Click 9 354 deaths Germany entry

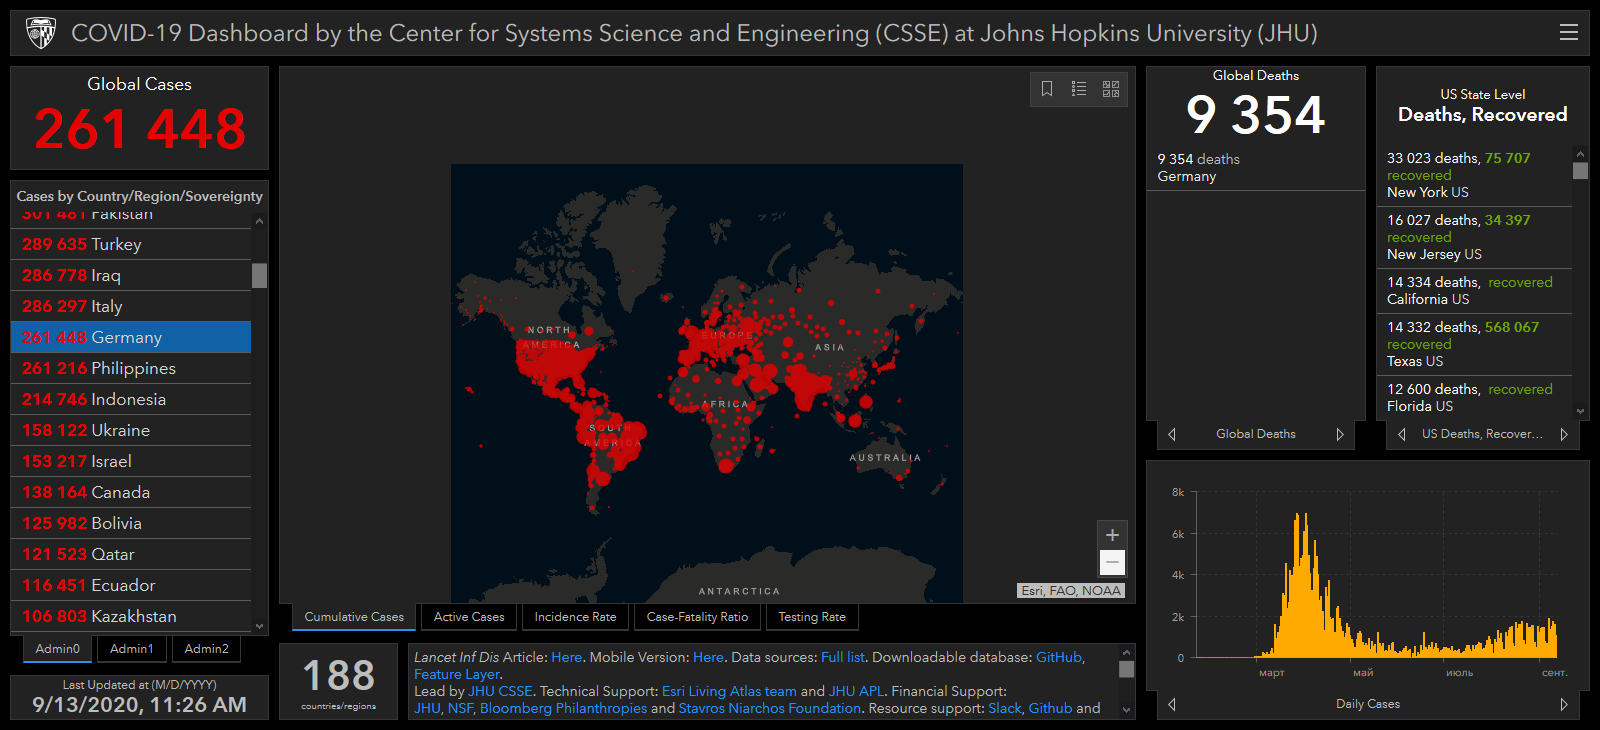[1256, 168]
